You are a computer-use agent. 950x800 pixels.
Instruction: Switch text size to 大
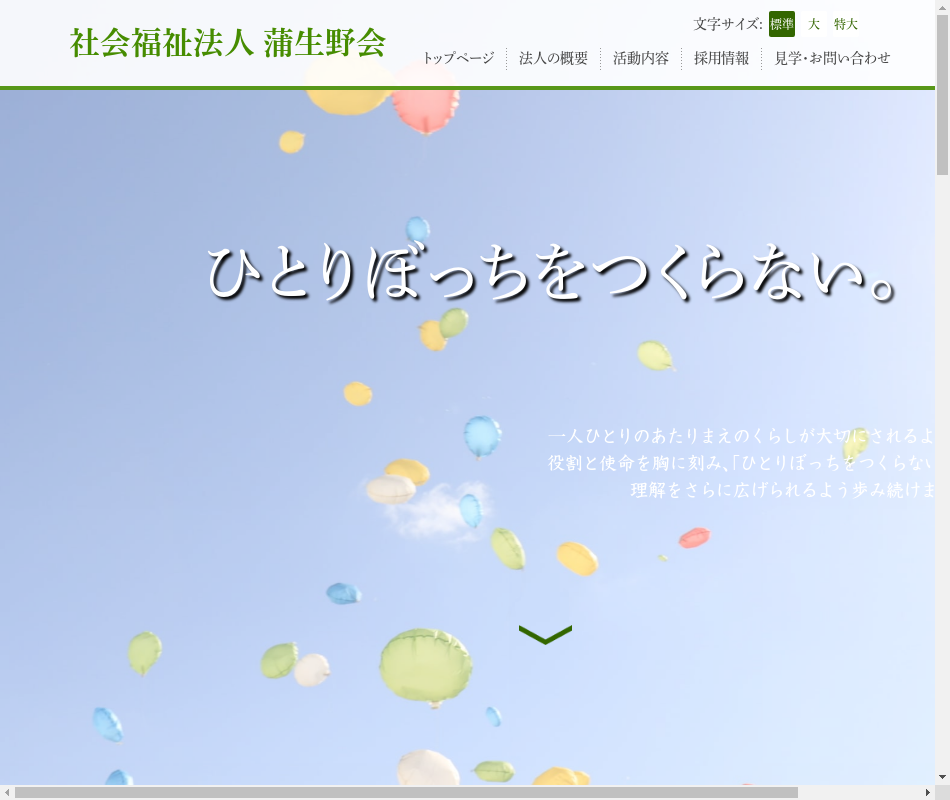[814, 24]
